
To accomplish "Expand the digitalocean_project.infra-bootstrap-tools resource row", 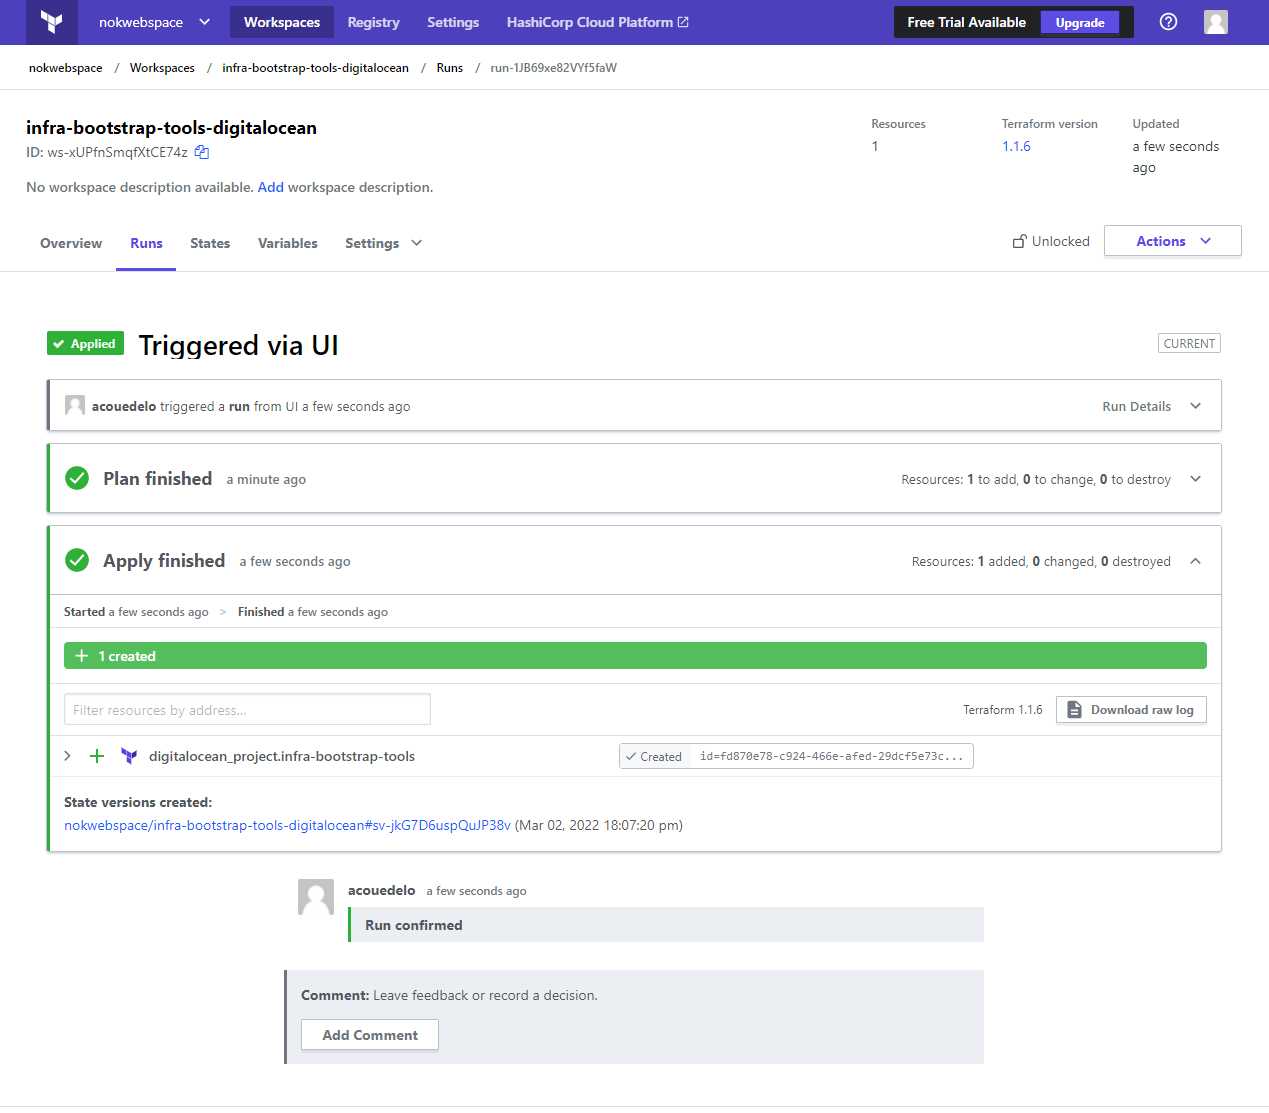I will point(67,756).
